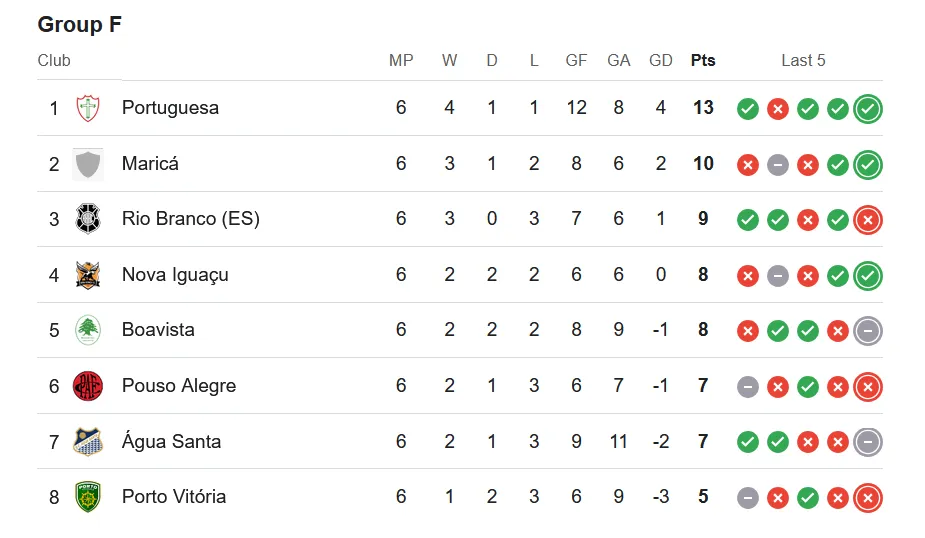This screenshot has height=538, width=925.
Task: Click the Água Santa club crest
Action: (x=88, y=442)
